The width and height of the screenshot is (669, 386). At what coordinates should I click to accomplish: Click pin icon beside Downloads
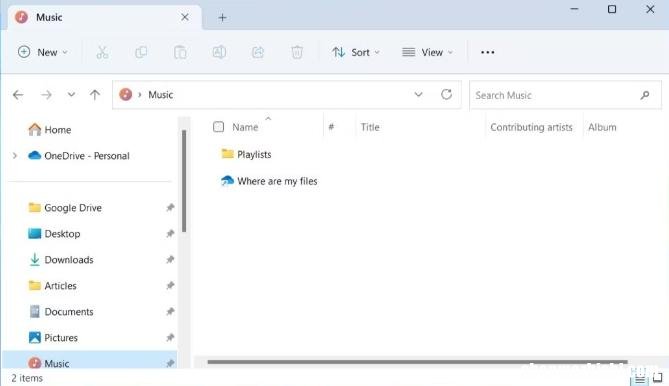point(170,260)
